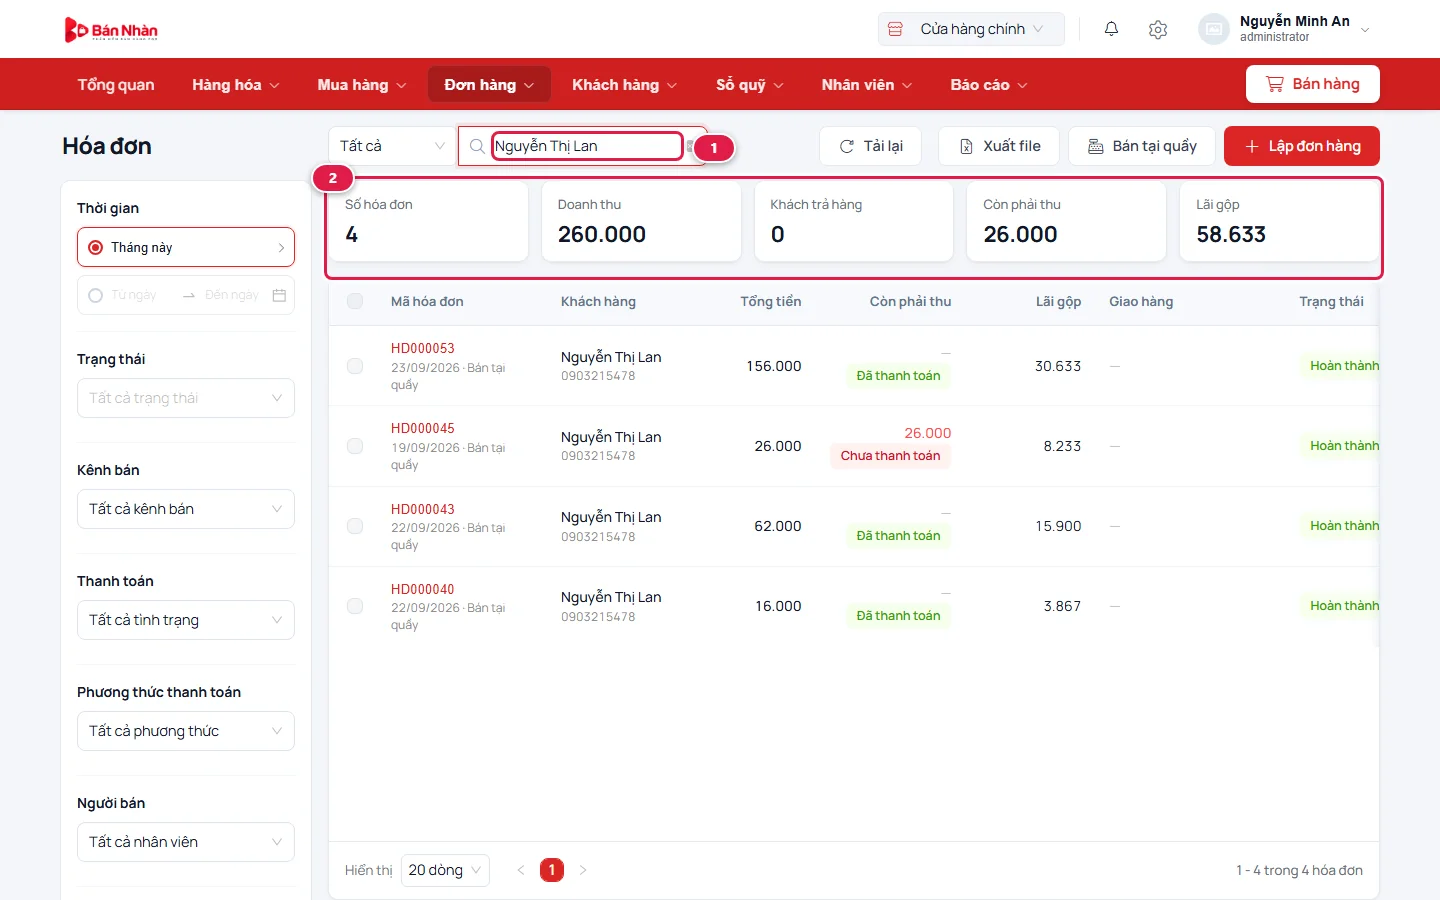Tick the checkbox for invoice HD000053
Screen dimensions: 1440x900
coord(355,366)
